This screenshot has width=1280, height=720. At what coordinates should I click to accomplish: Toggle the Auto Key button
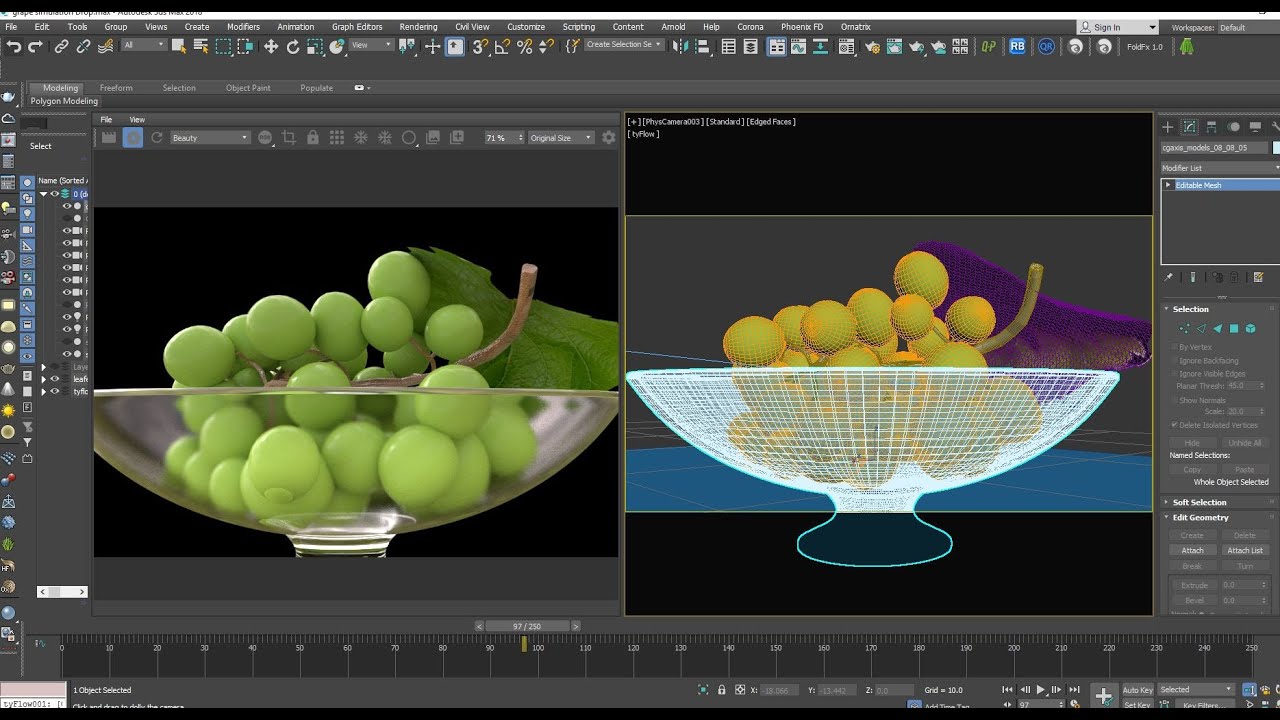click(x=1137, y=690)
